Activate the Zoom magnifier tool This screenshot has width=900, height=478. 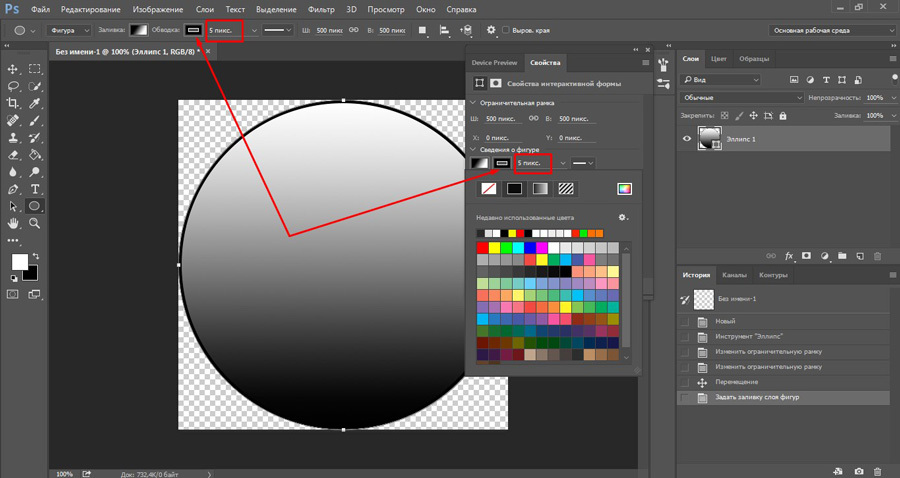coord(35,224)
